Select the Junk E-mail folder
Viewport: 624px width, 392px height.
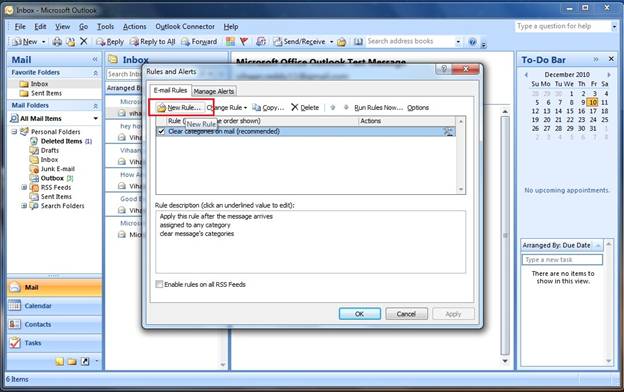(53, 169)
